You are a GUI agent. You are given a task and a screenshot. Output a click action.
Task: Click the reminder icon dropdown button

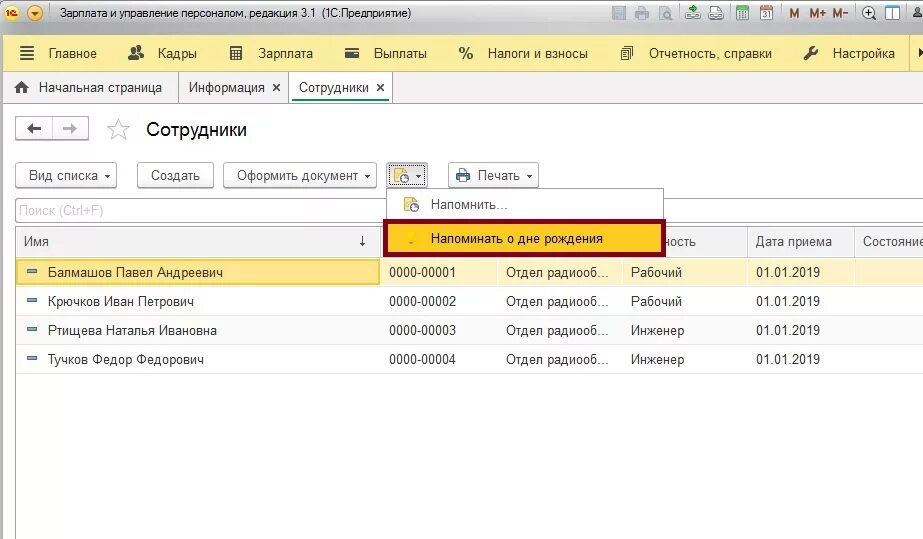(407, 175)
